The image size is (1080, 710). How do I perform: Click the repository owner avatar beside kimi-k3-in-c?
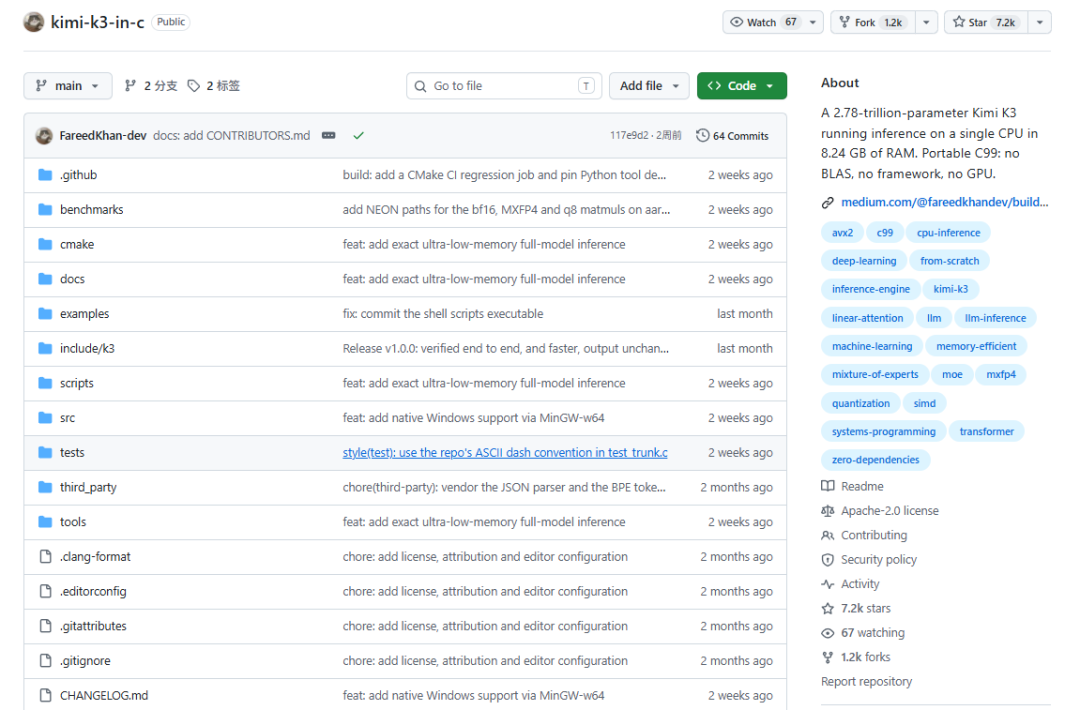(34, 22)
